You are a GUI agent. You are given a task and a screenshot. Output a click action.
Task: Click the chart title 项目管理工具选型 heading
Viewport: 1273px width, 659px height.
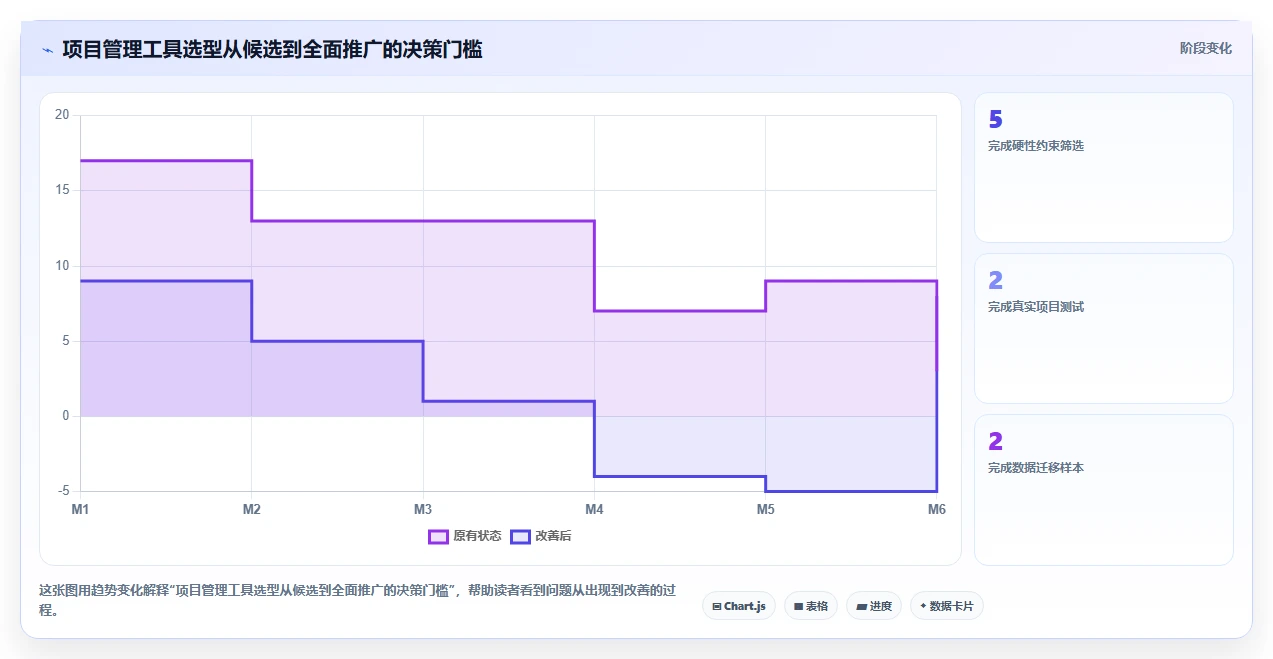tap(272, 49)
